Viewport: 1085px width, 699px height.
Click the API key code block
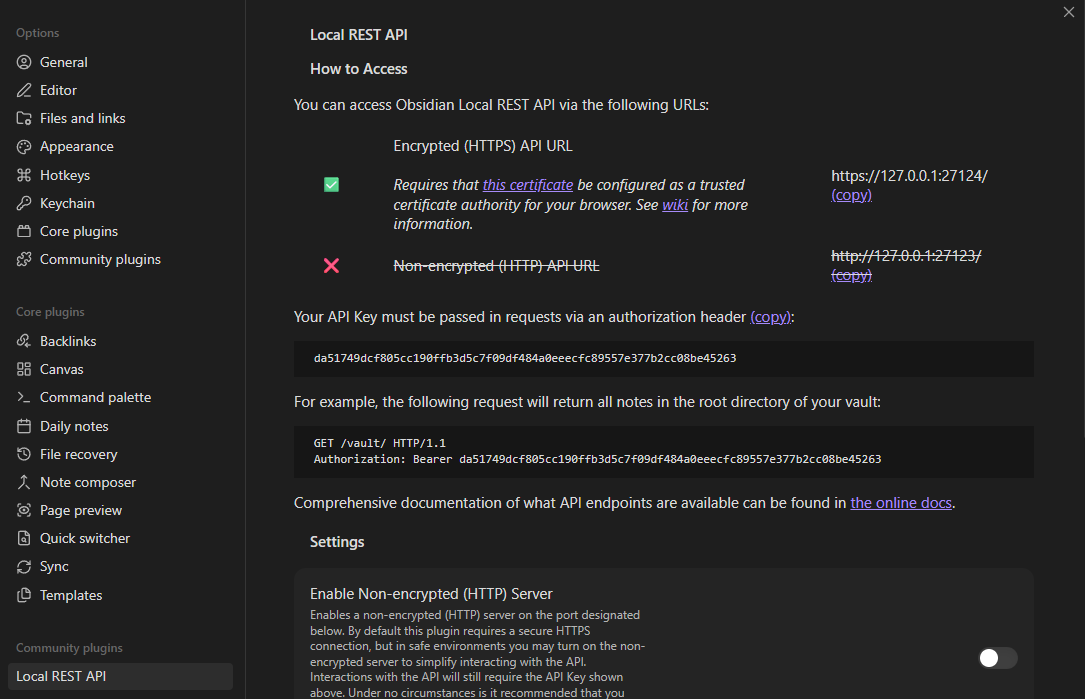pos(664,358)
